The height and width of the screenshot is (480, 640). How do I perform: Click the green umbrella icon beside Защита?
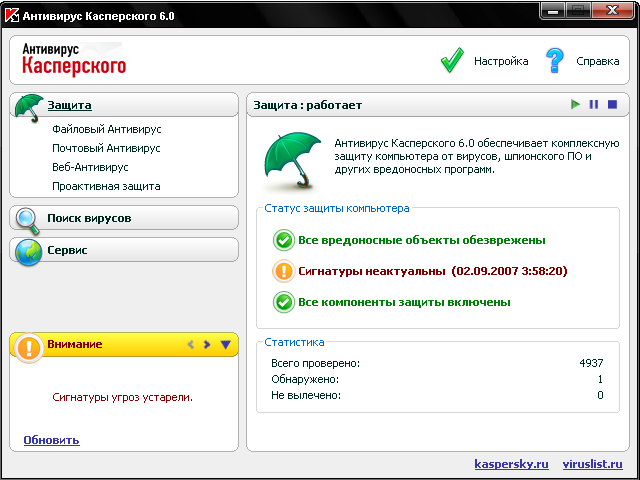tap(29, 108)
